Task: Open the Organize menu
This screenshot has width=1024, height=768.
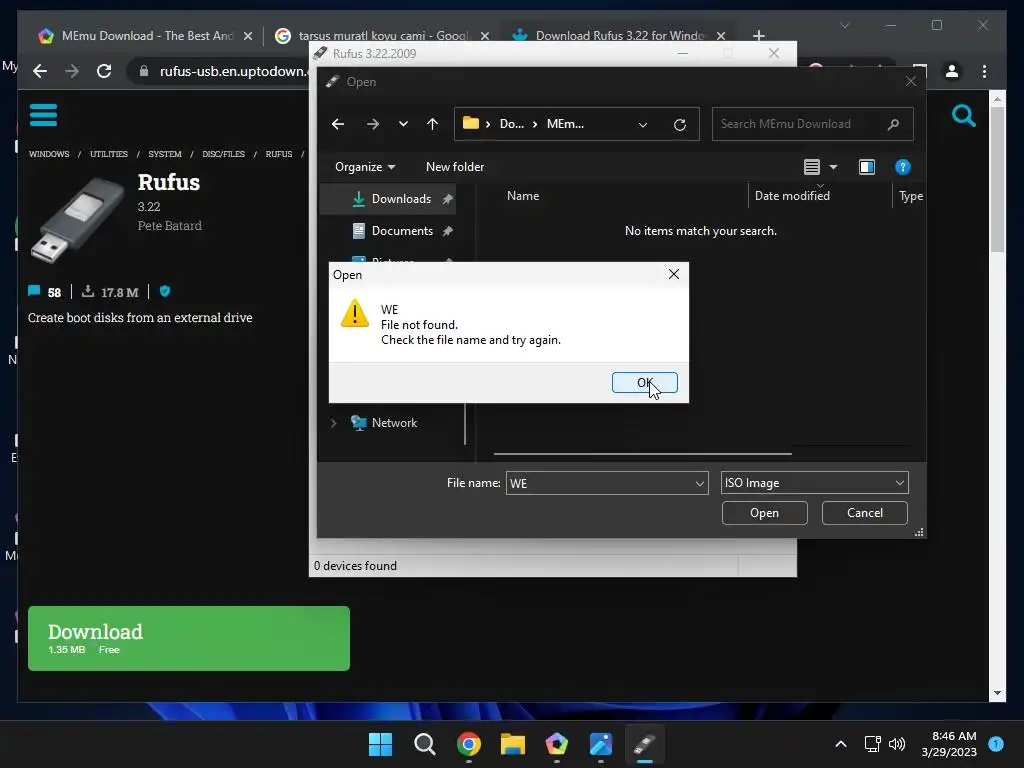Action: [364, 167]
